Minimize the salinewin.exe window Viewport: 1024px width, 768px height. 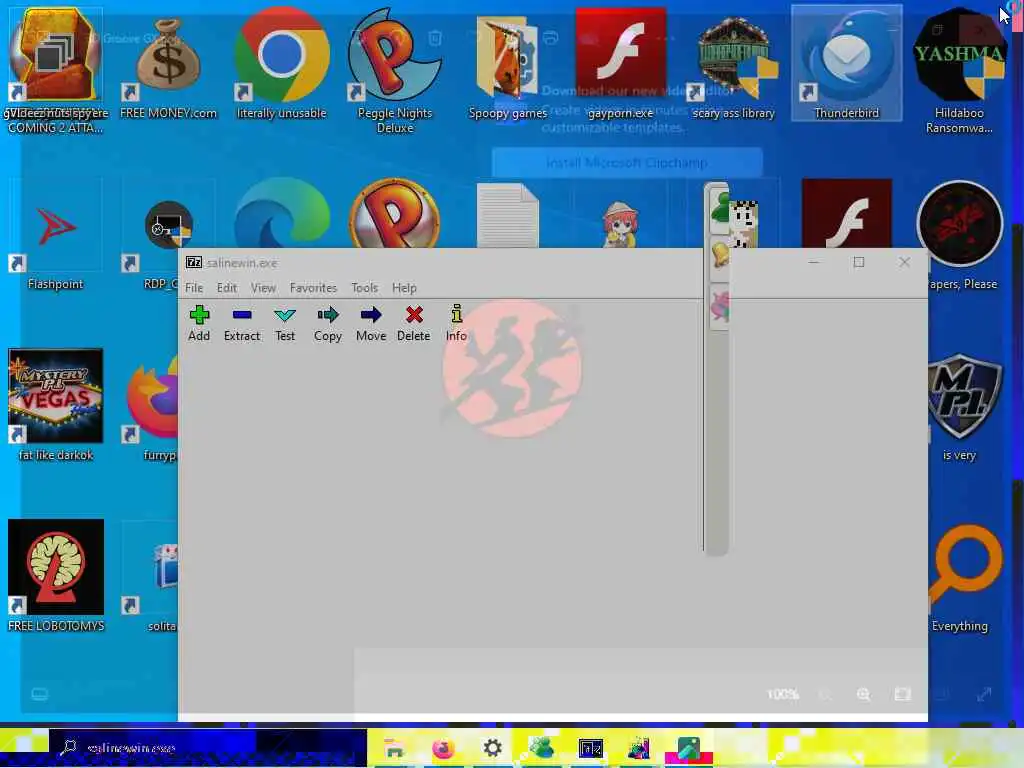pyautogui.click(x=814, y=263)
